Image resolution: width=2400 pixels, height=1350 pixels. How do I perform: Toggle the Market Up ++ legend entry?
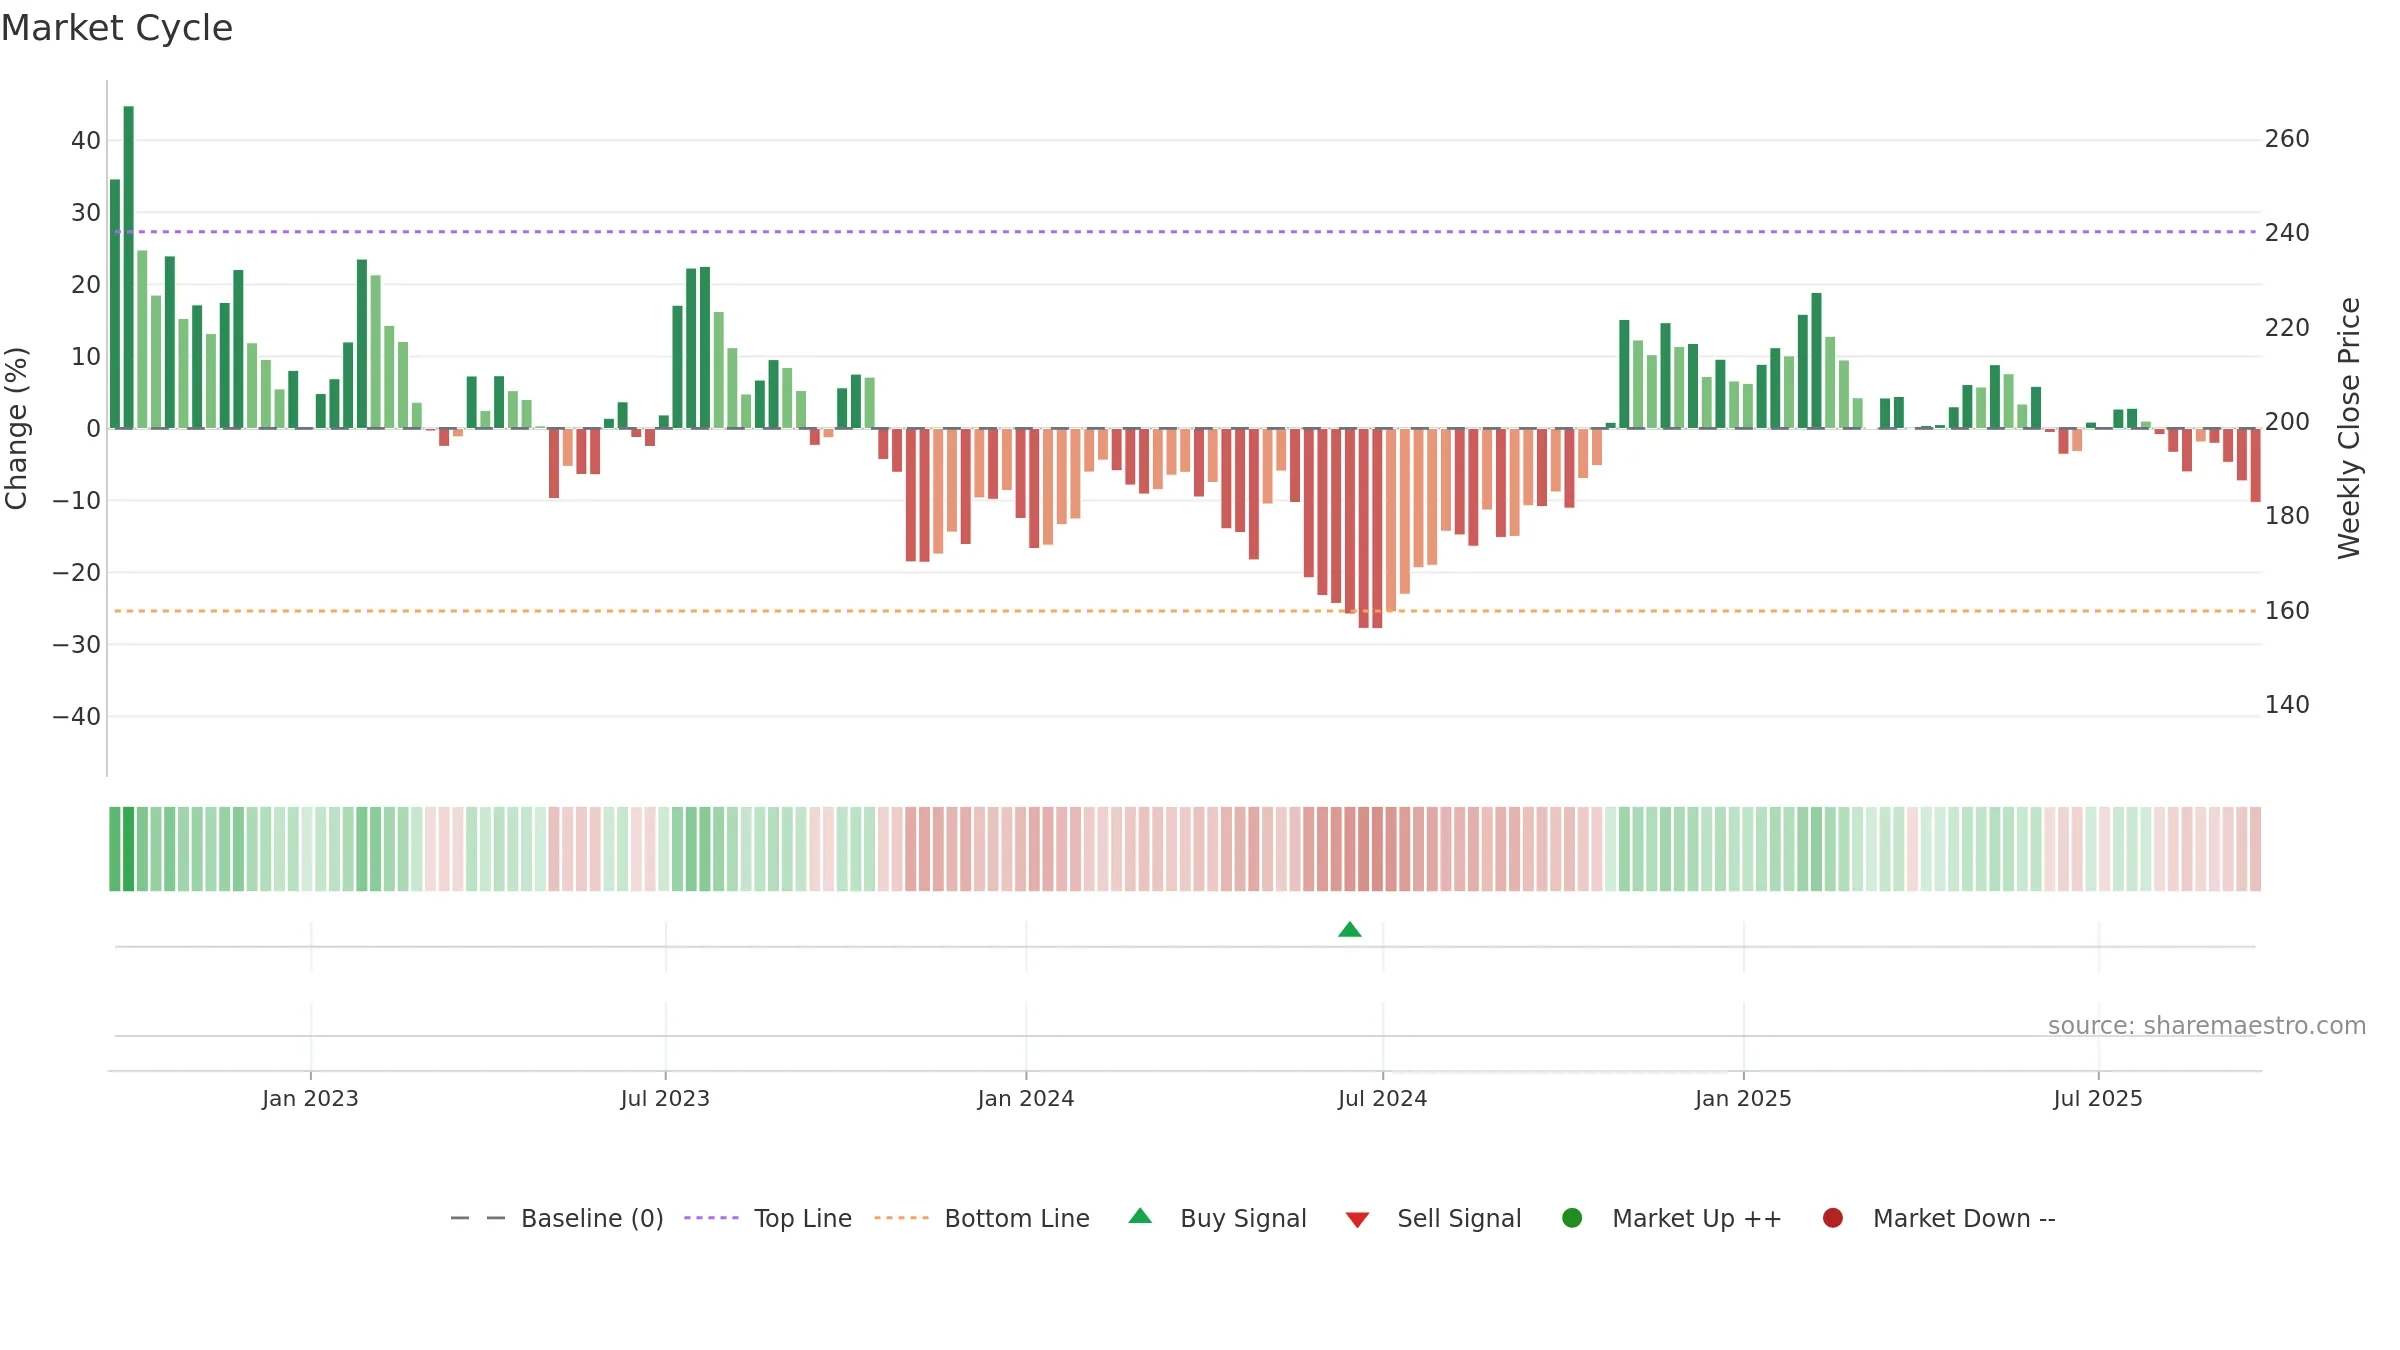[x=1671, y=1218]
